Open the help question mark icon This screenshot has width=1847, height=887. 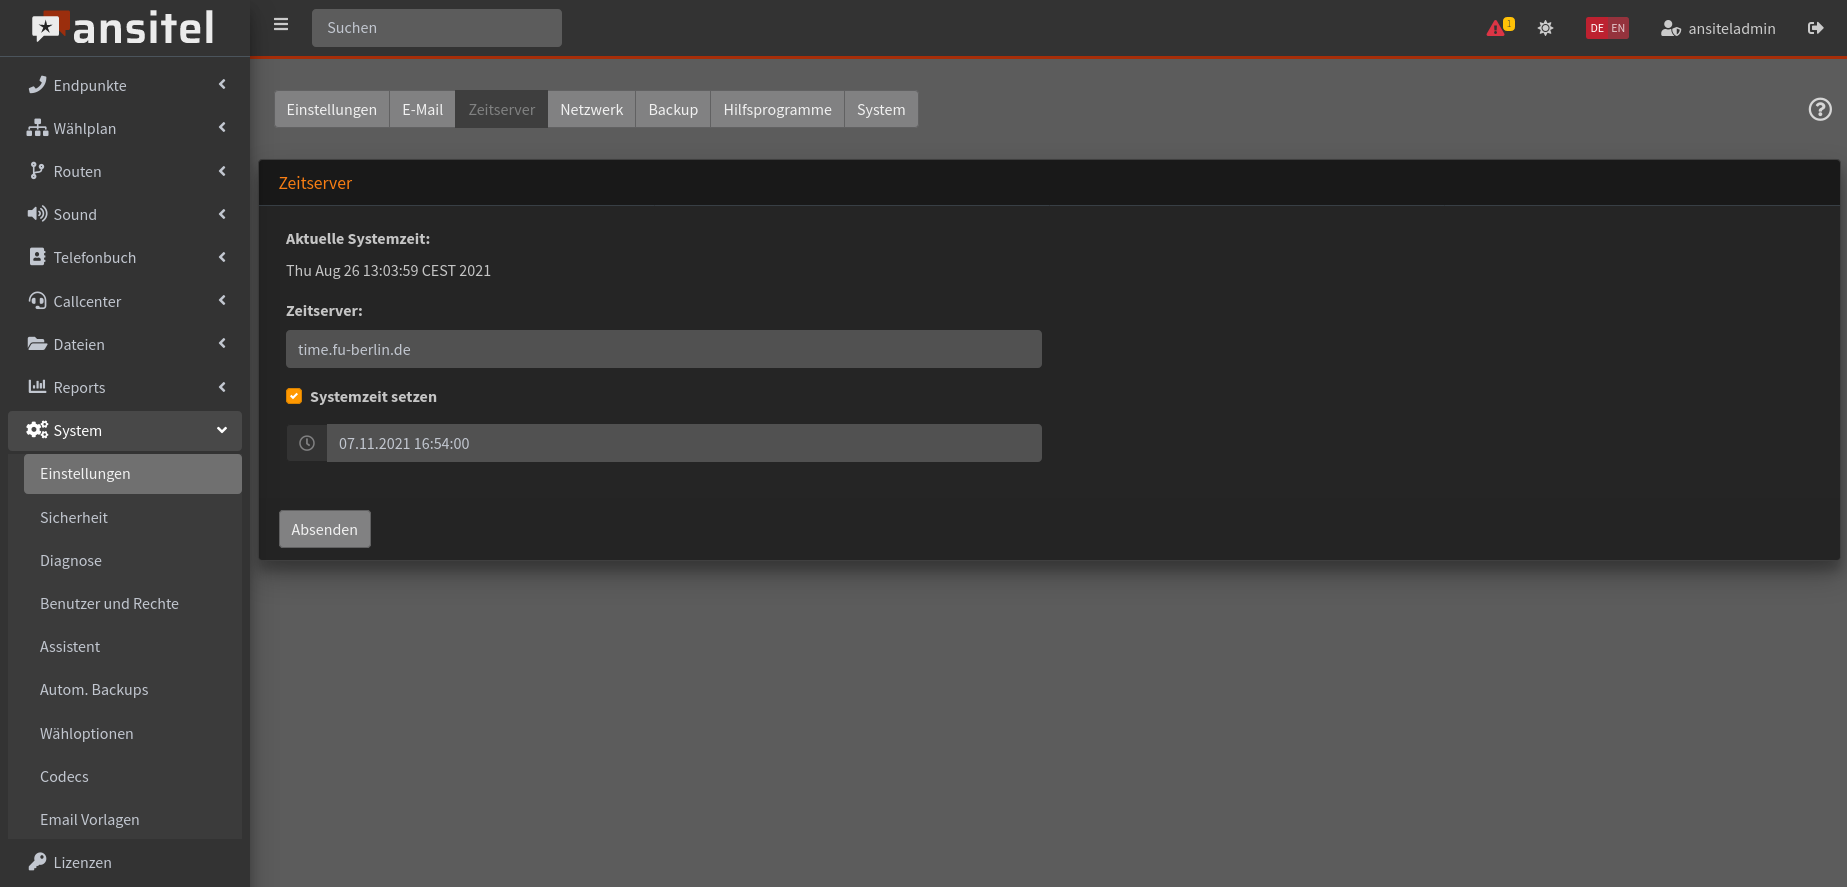click(x=1820, y=110)
